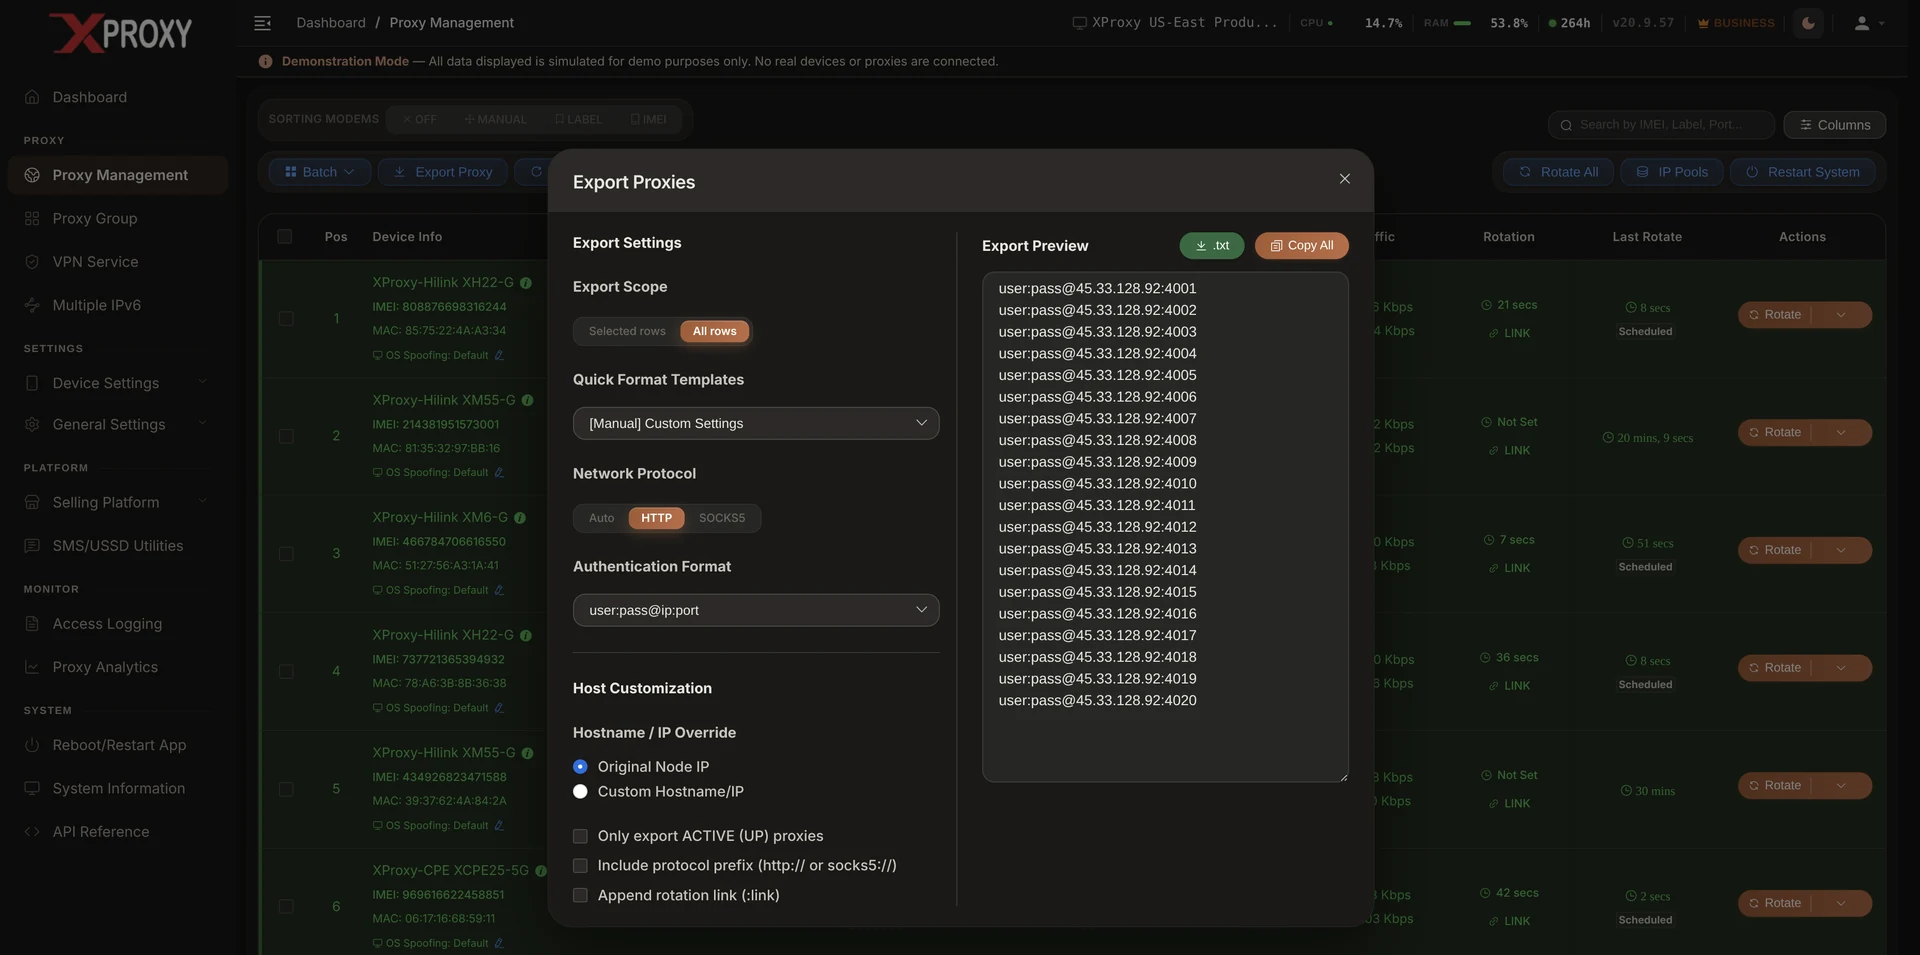1920x955 pixels.
Task: Open IP Pools
Action: click(1672, 172)
